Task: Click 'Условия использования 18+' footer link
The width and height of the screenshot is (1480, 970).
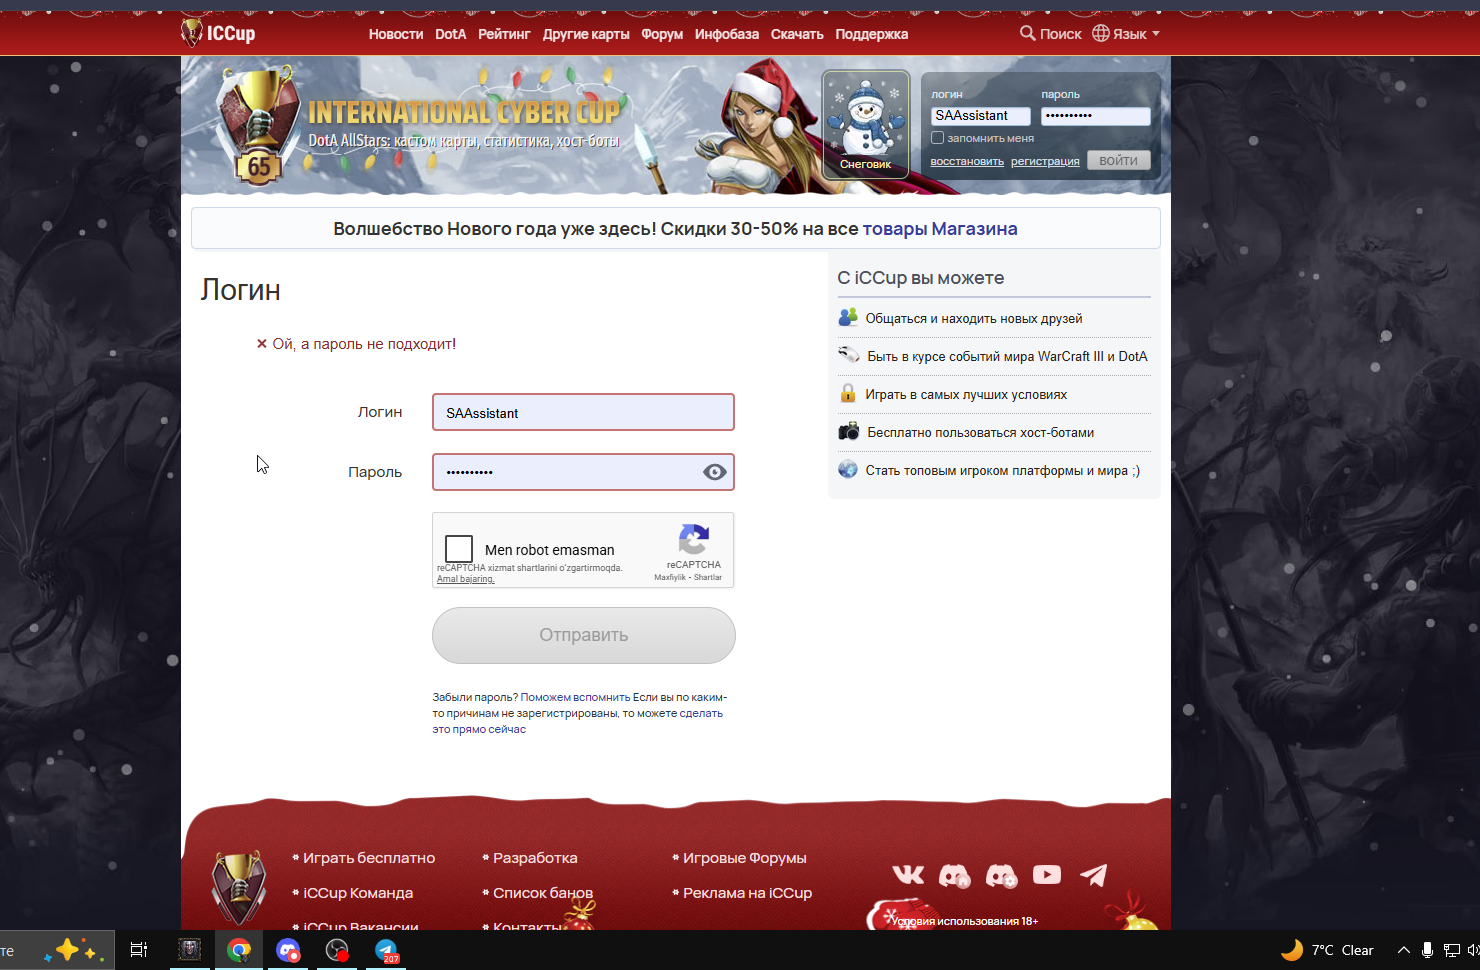Action: (x=966, y=921)
